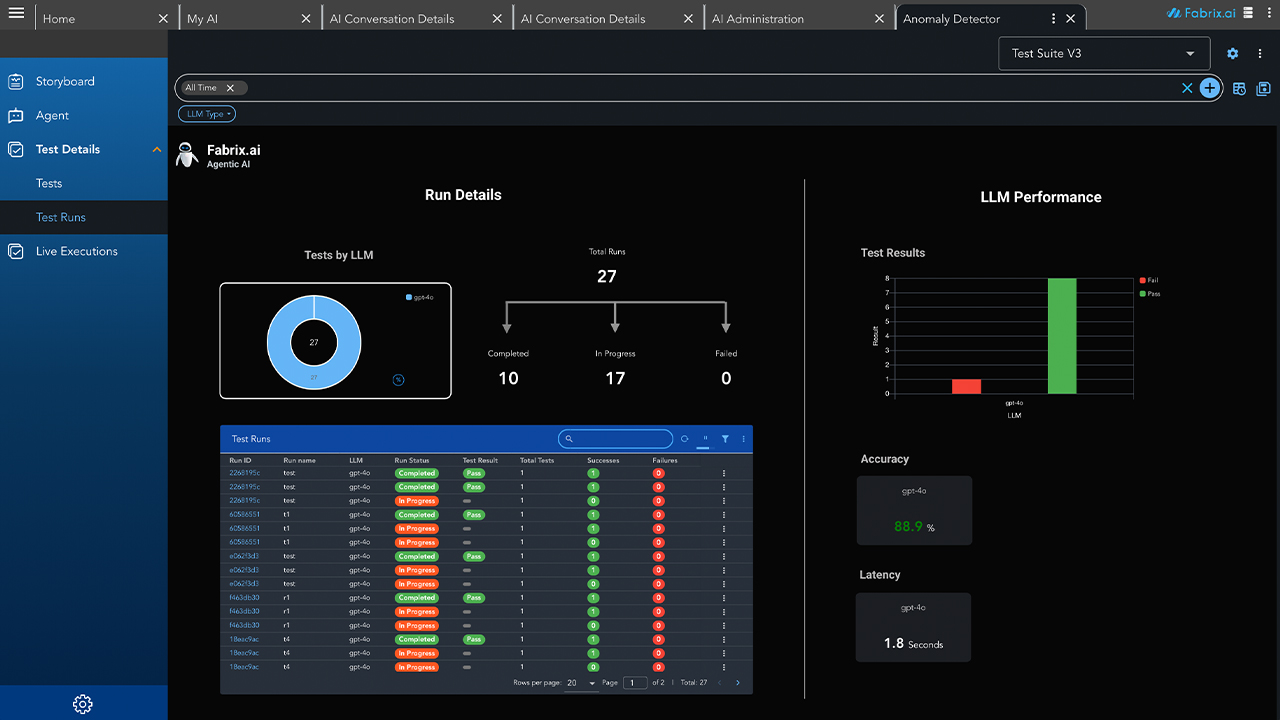This screenshot has height=720, width=1280.
Task: Clear the filter bar with the X icon
Action: pos(1187,88)
